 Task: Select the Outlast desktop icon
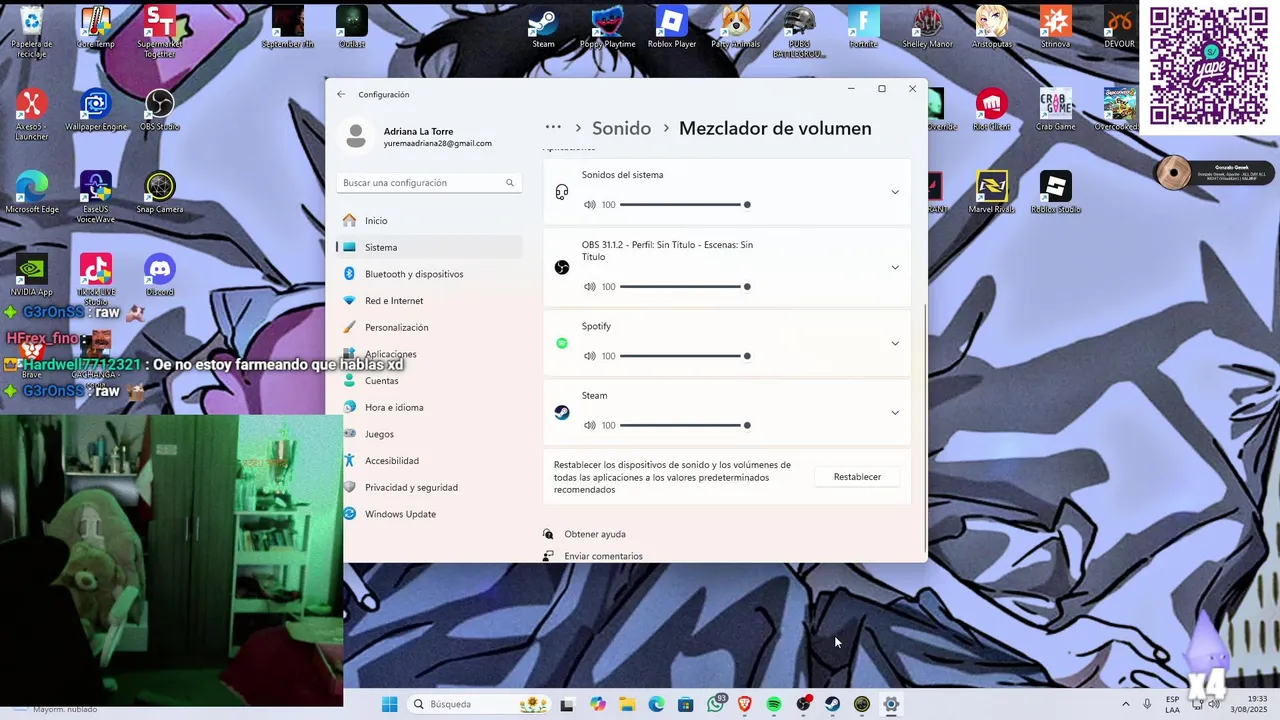352,28
